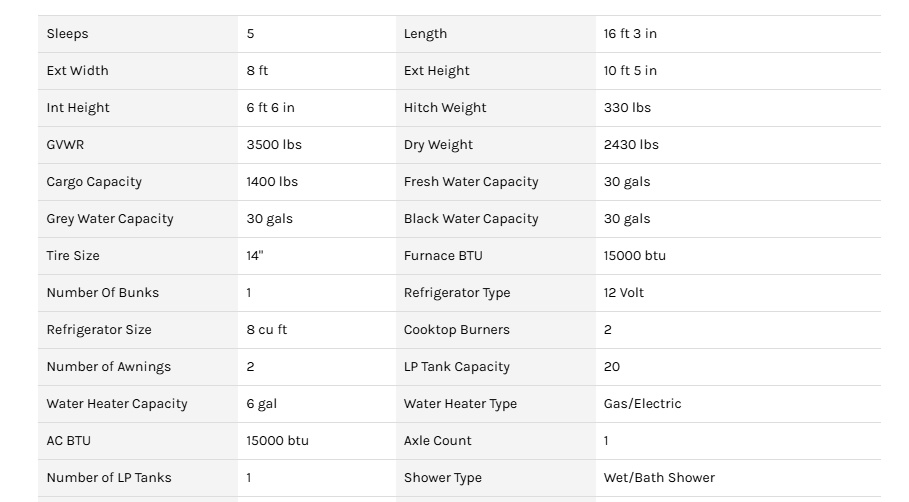Select the 16 ft 3 in length value
This screenshot has height=502, width=909.
pyautogui.click(x=630, y=34)
